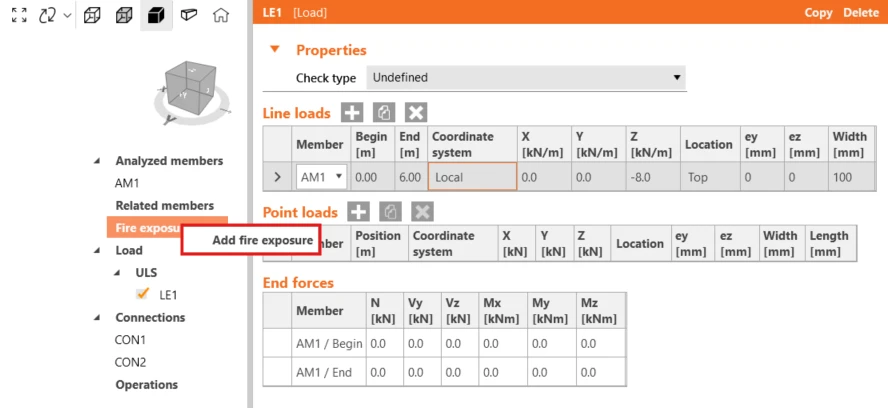Image resolution: width=888 pixels, height=408 pixels.
Task: Delete line load with X icon
Action: (x=416, y=113)
